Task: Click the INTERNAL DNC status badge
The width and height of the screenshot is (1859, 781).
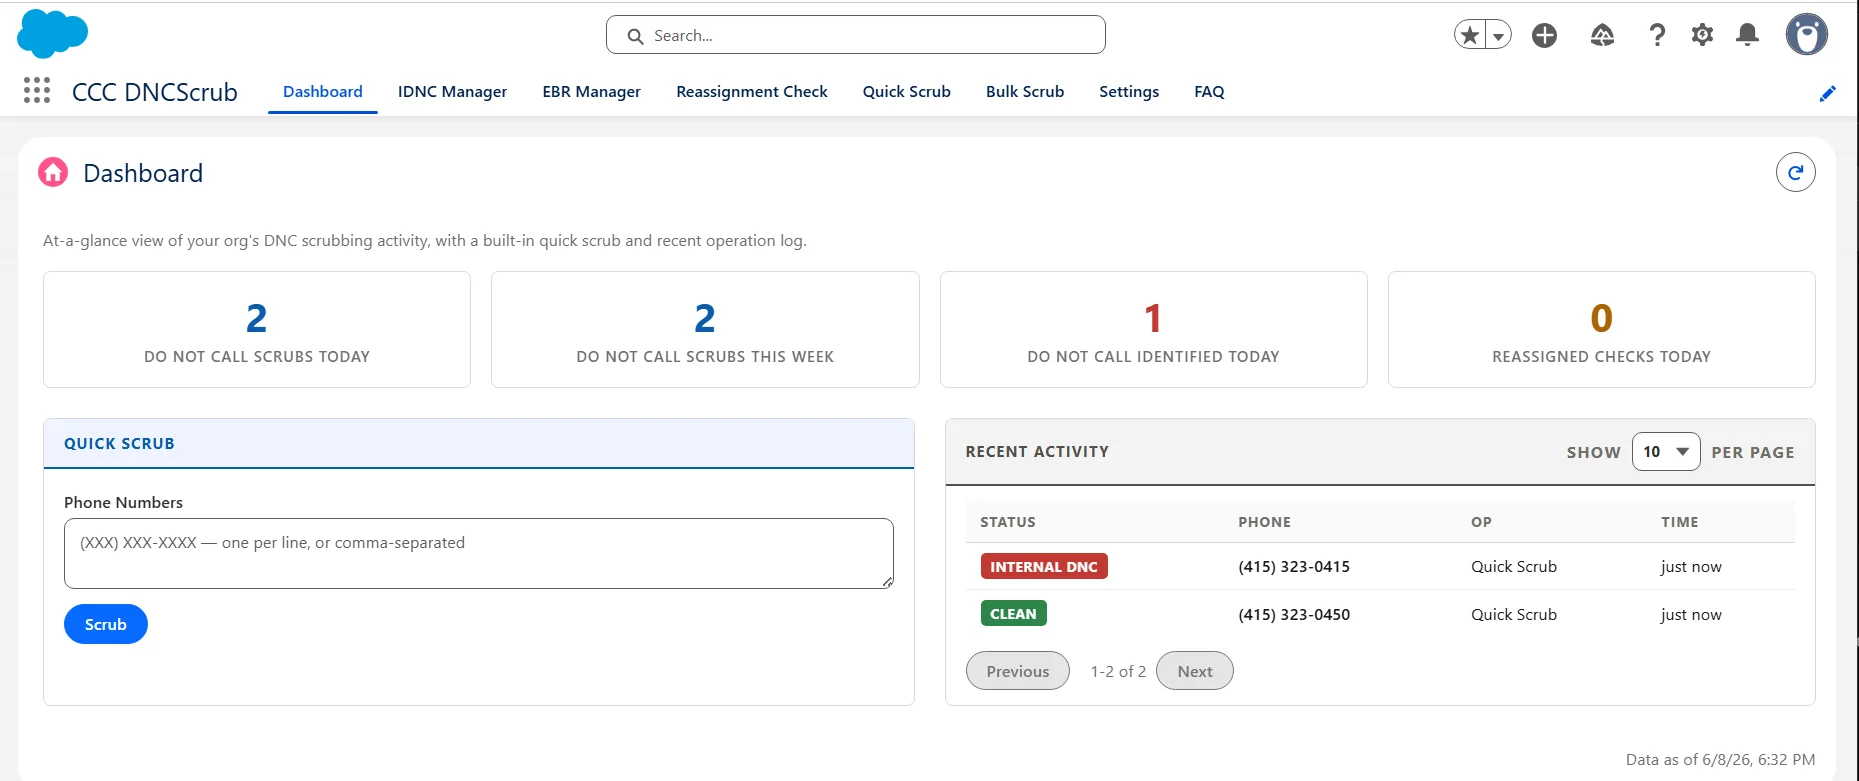Action: (x=1044, y=566)
